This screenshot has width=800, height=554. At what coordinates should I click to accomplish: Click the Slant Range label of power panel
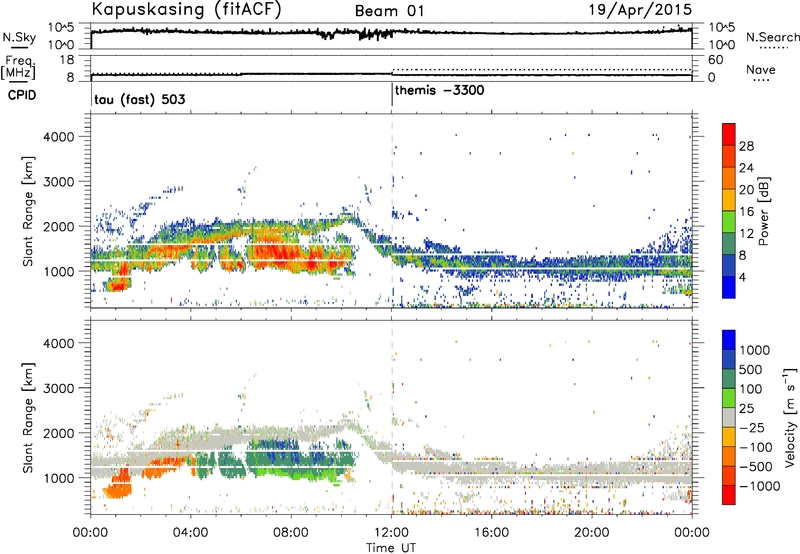[x=29, y=211]
